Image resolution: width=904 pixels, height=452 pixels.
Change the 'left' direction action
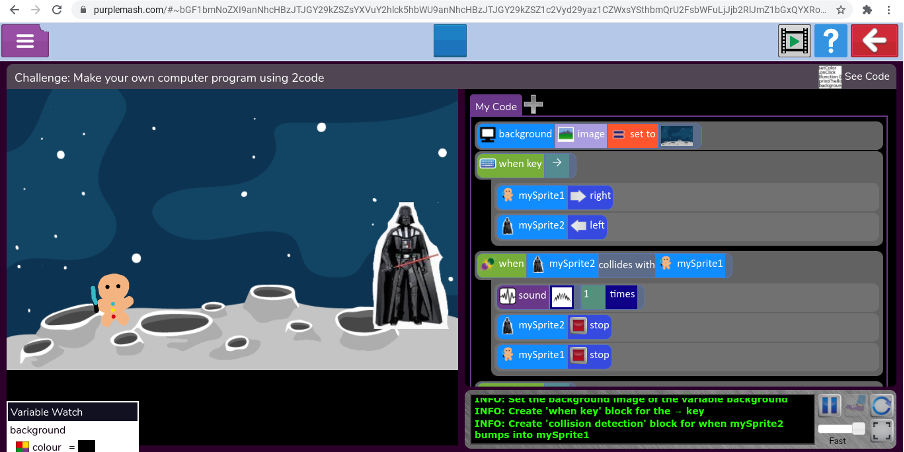pyautogui.click(x=587, y=226)
